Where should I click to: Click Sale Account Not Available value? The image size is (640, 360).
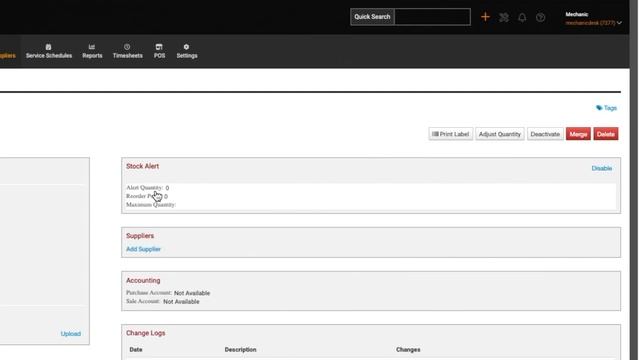click(181, 302)
